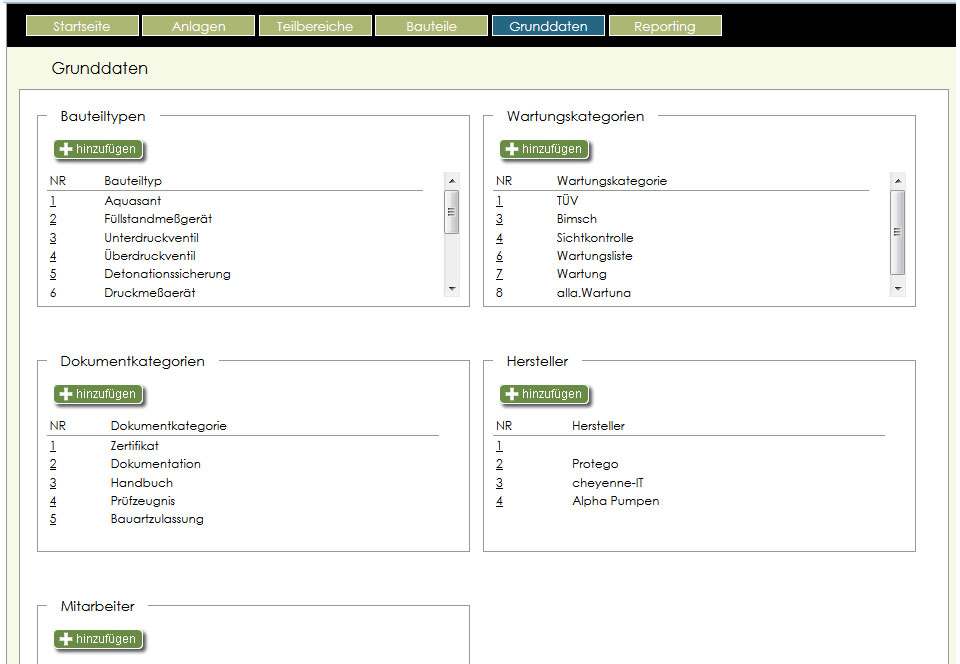Click hinzufügen under Mitarbeiter
The width and height of the screenshot is (960, 664).
click(99, 639)
